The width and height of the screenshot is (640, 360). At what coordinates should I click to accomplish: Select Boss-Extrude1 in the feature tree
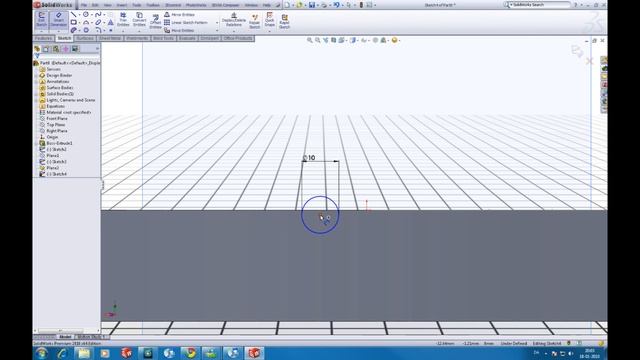coord(60,143)
